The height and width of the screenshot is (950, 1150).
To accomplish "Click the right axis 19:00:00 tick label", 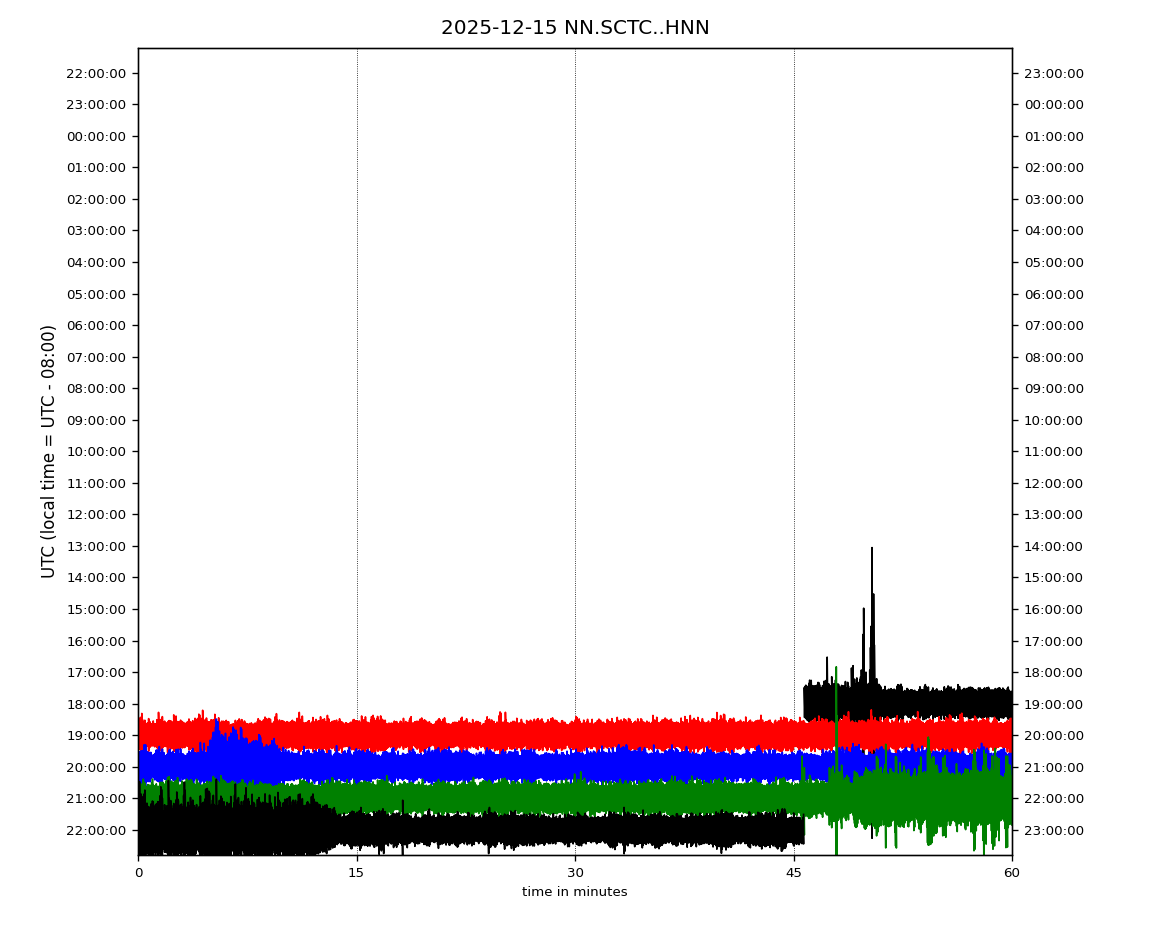I will point(1053,704).
